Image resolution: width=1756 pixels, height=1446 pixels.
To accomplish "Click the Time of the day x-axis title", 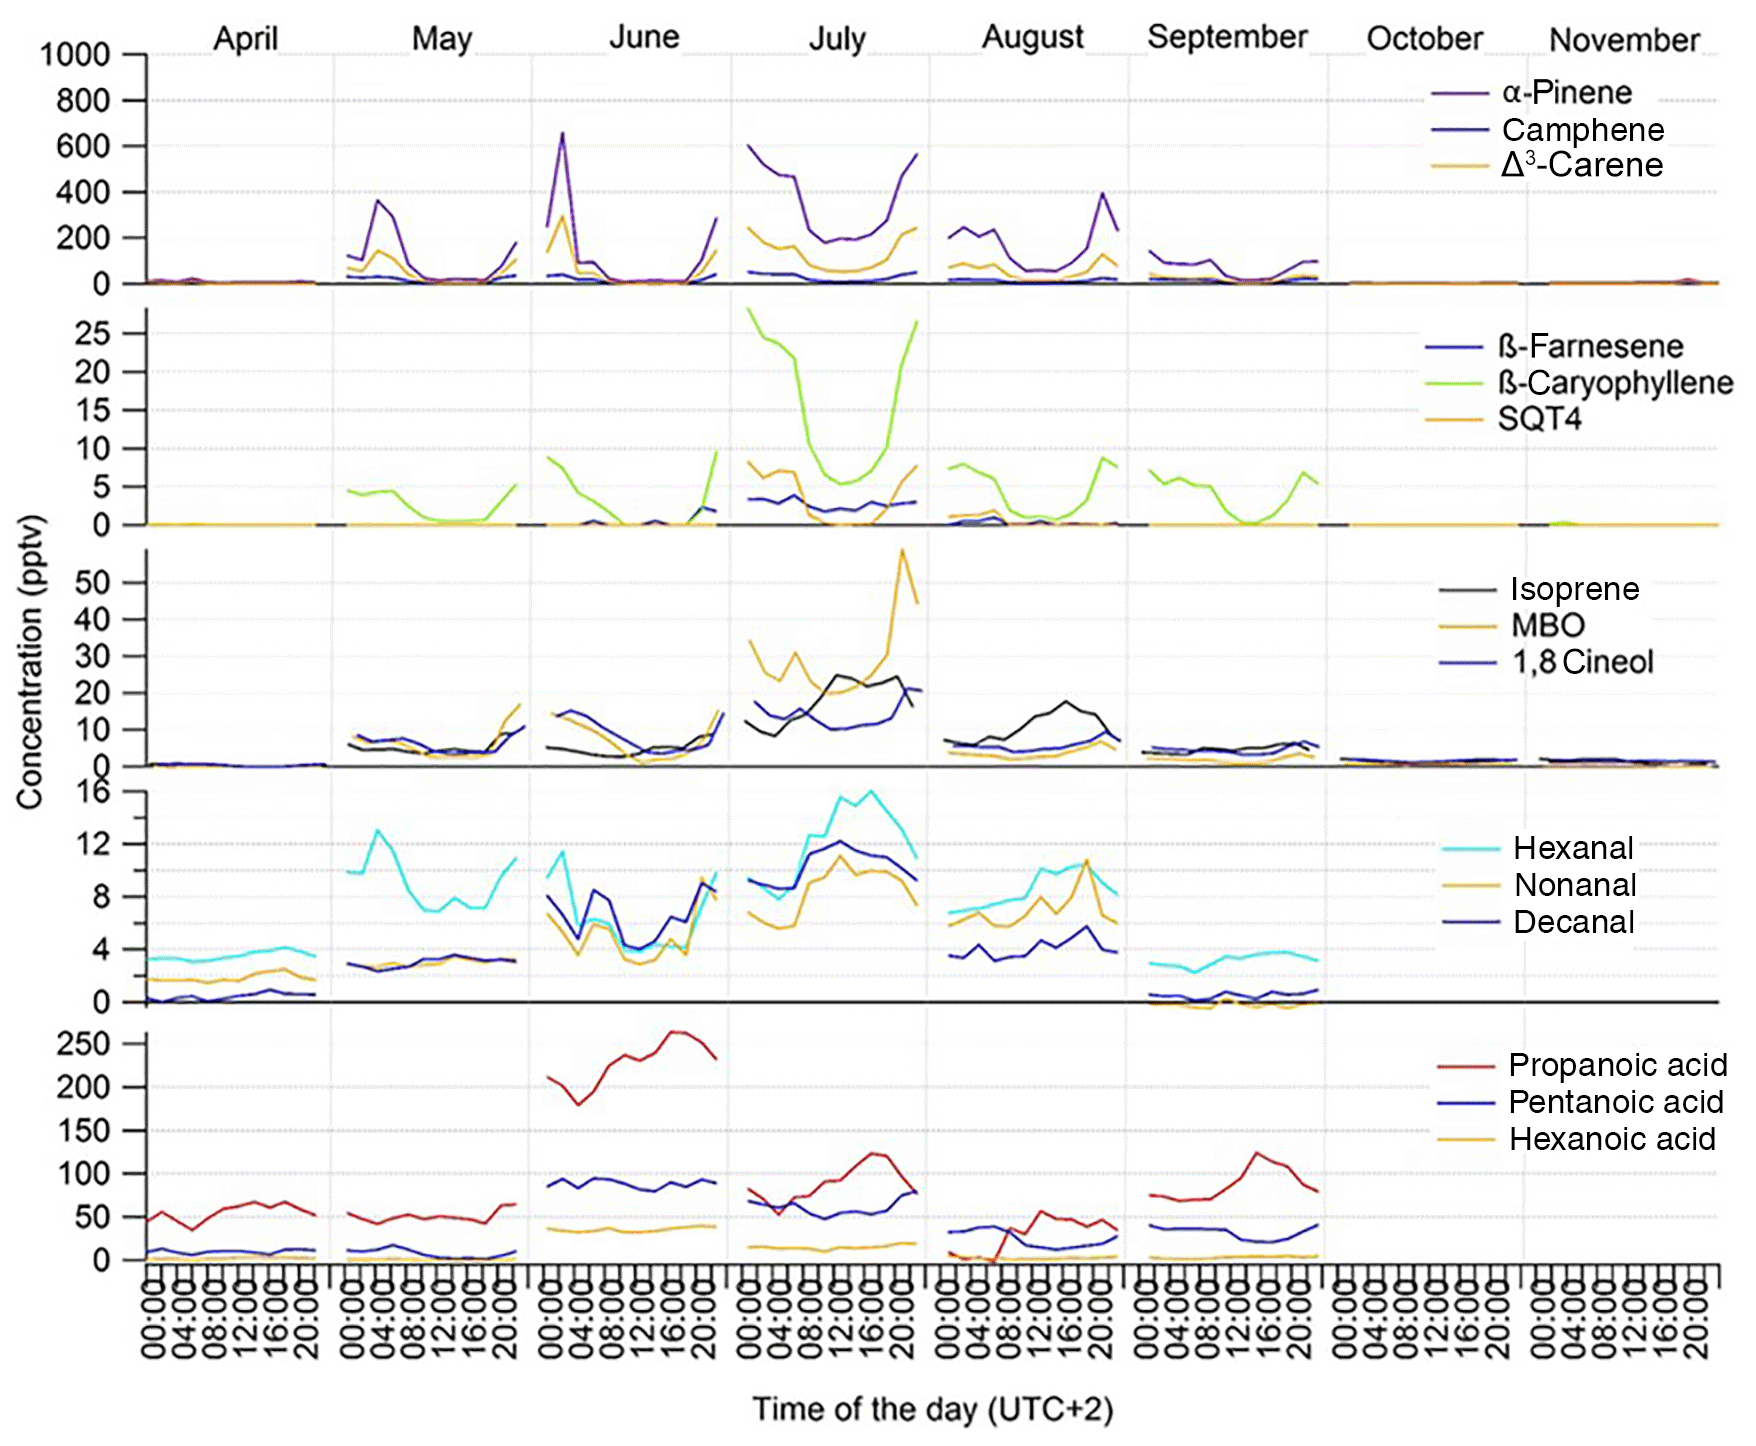I will (932, 1409).
